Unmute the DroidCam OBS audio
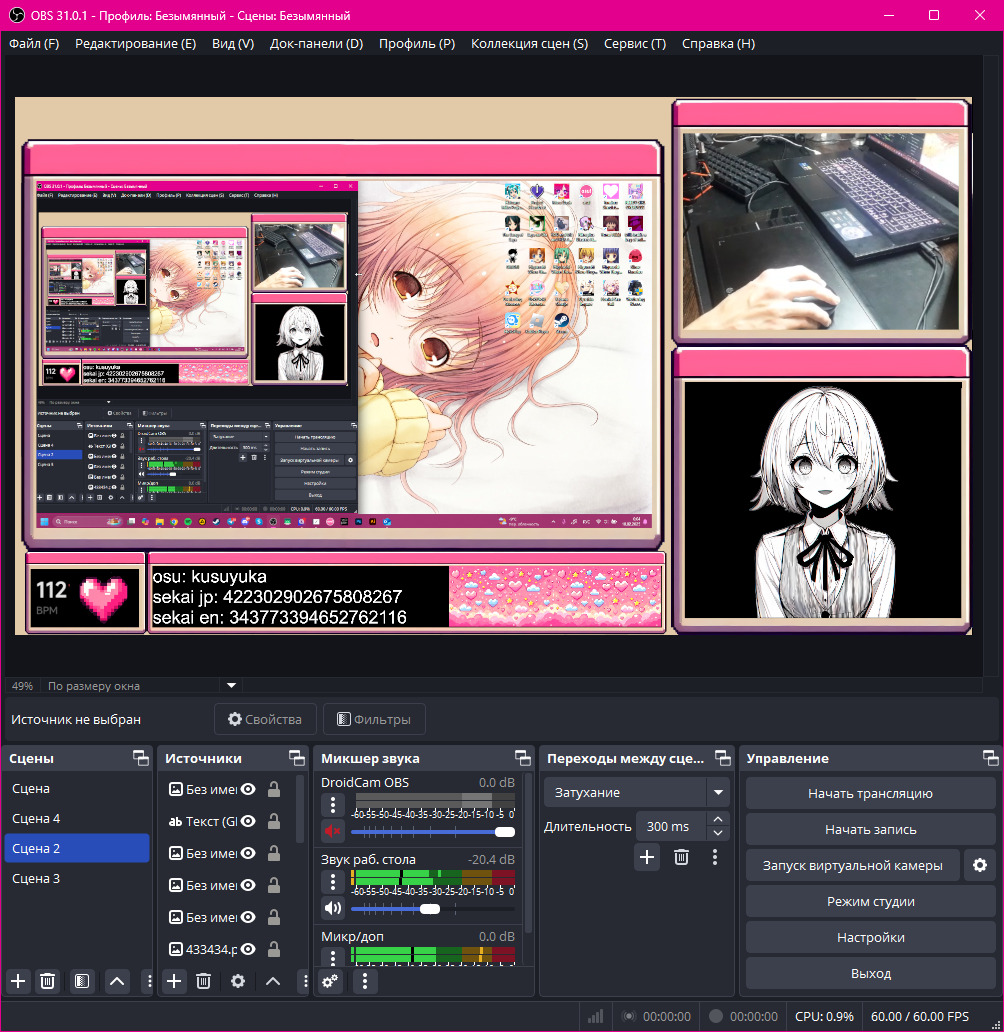Viewport: 1004px width, 1032px height. [333, 831]
